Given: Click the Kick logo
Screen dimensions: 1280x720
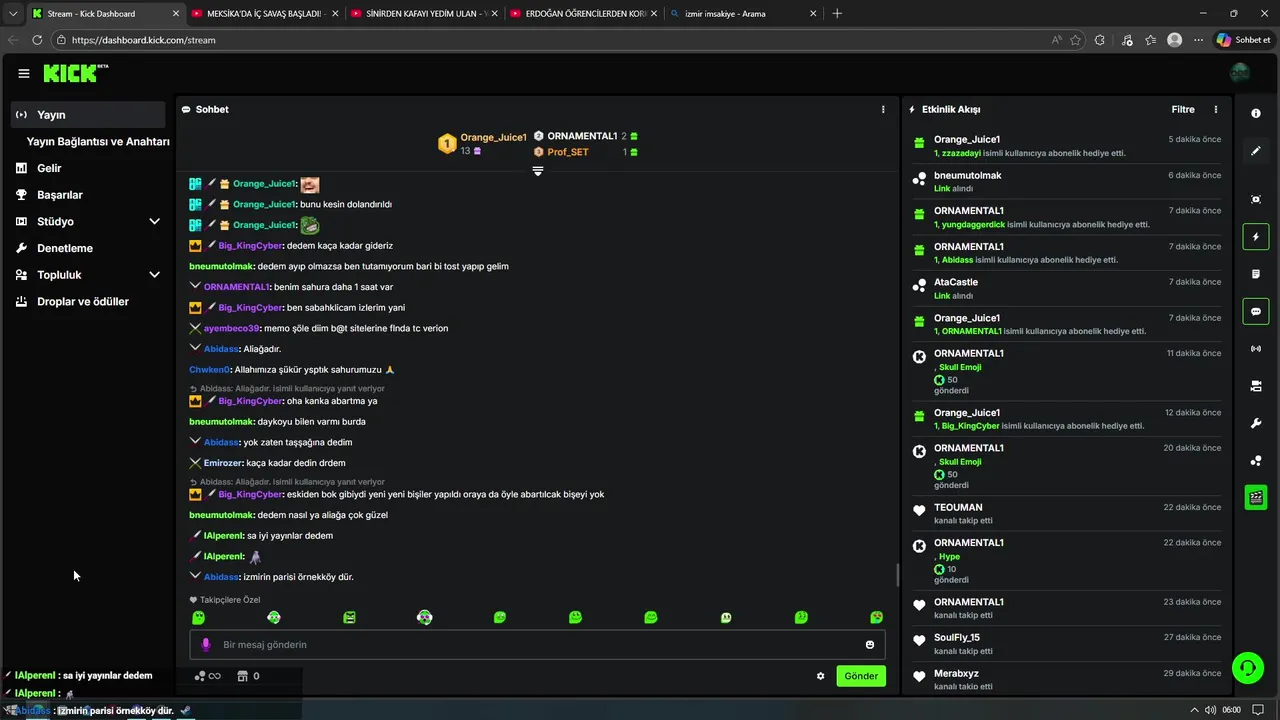Looking at the screenshot, I should coord(75,73).
